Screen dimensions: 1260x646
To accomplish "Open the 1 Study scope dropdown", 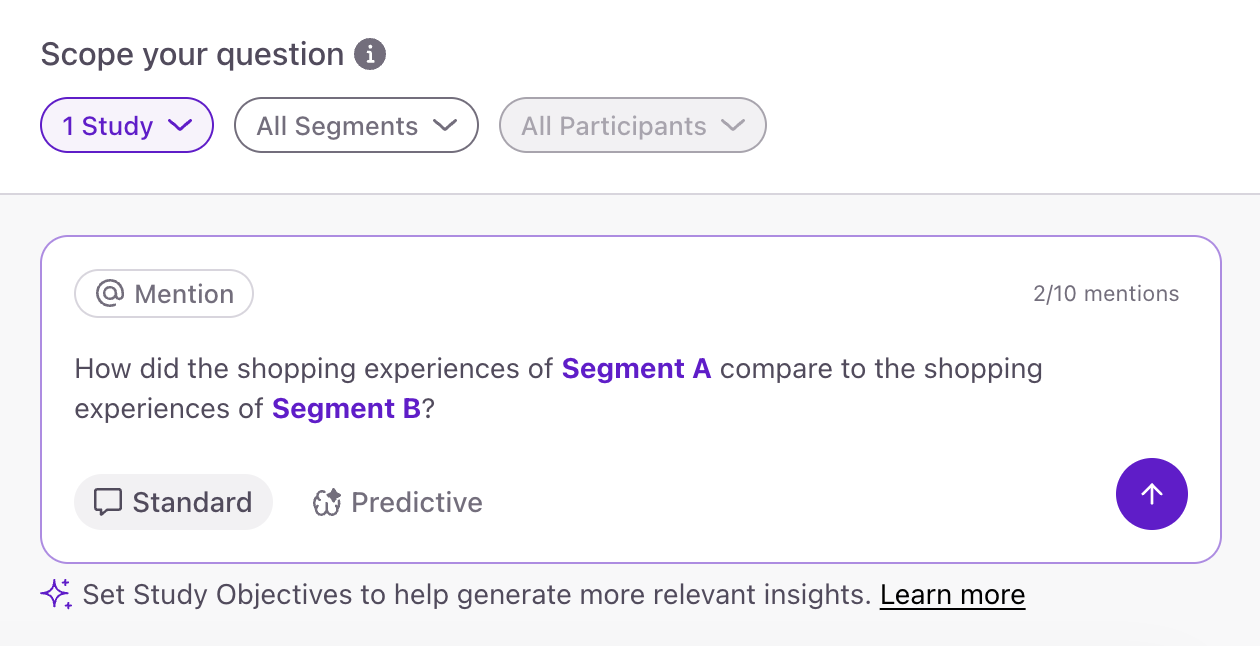I will point(127,126).
